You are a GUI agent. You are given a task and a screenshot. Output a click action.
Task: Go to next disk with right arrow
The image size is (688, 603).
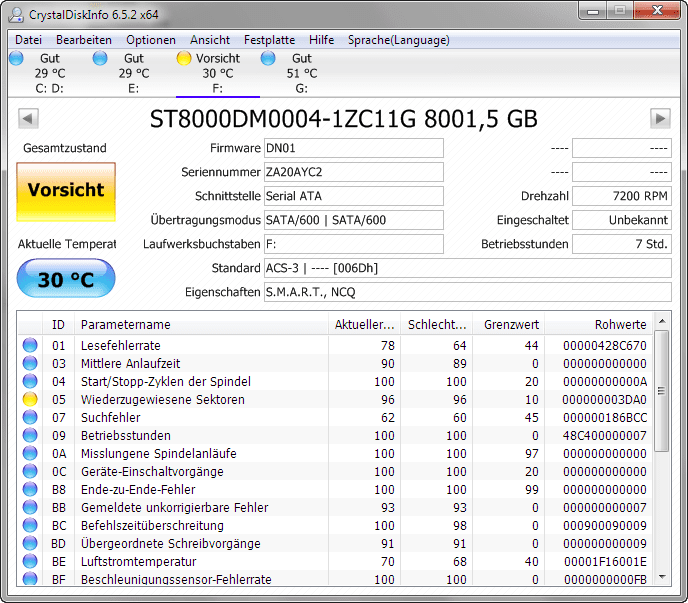(x=660, y=118)
